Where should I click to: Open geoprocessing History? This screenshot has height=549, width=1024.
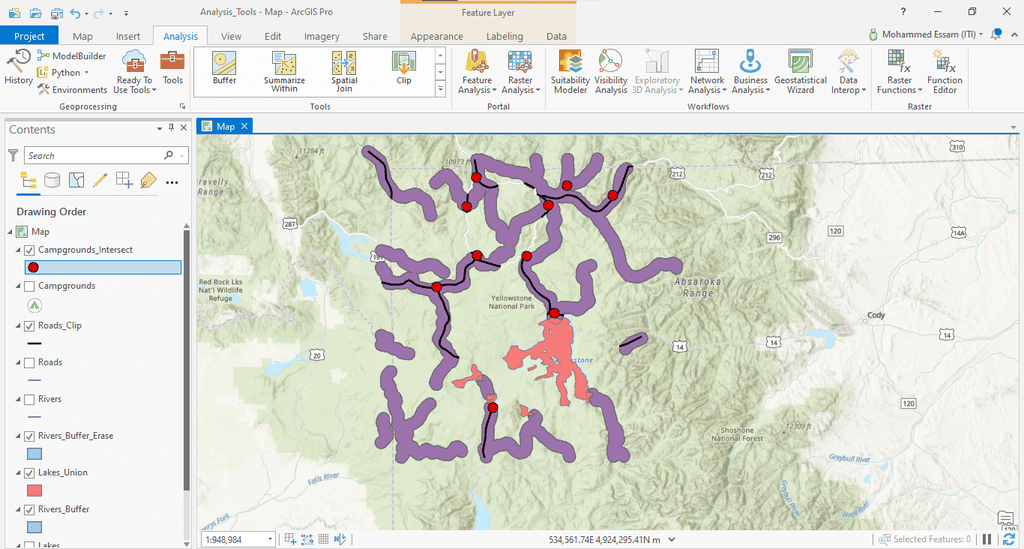point(18,68)
